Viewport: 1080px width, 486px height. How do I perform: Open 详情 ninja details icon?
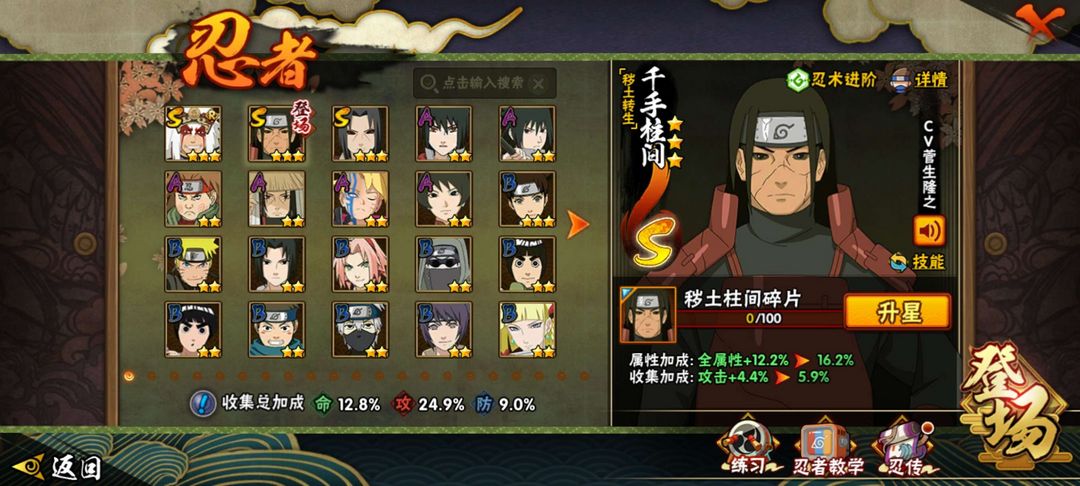902,80
